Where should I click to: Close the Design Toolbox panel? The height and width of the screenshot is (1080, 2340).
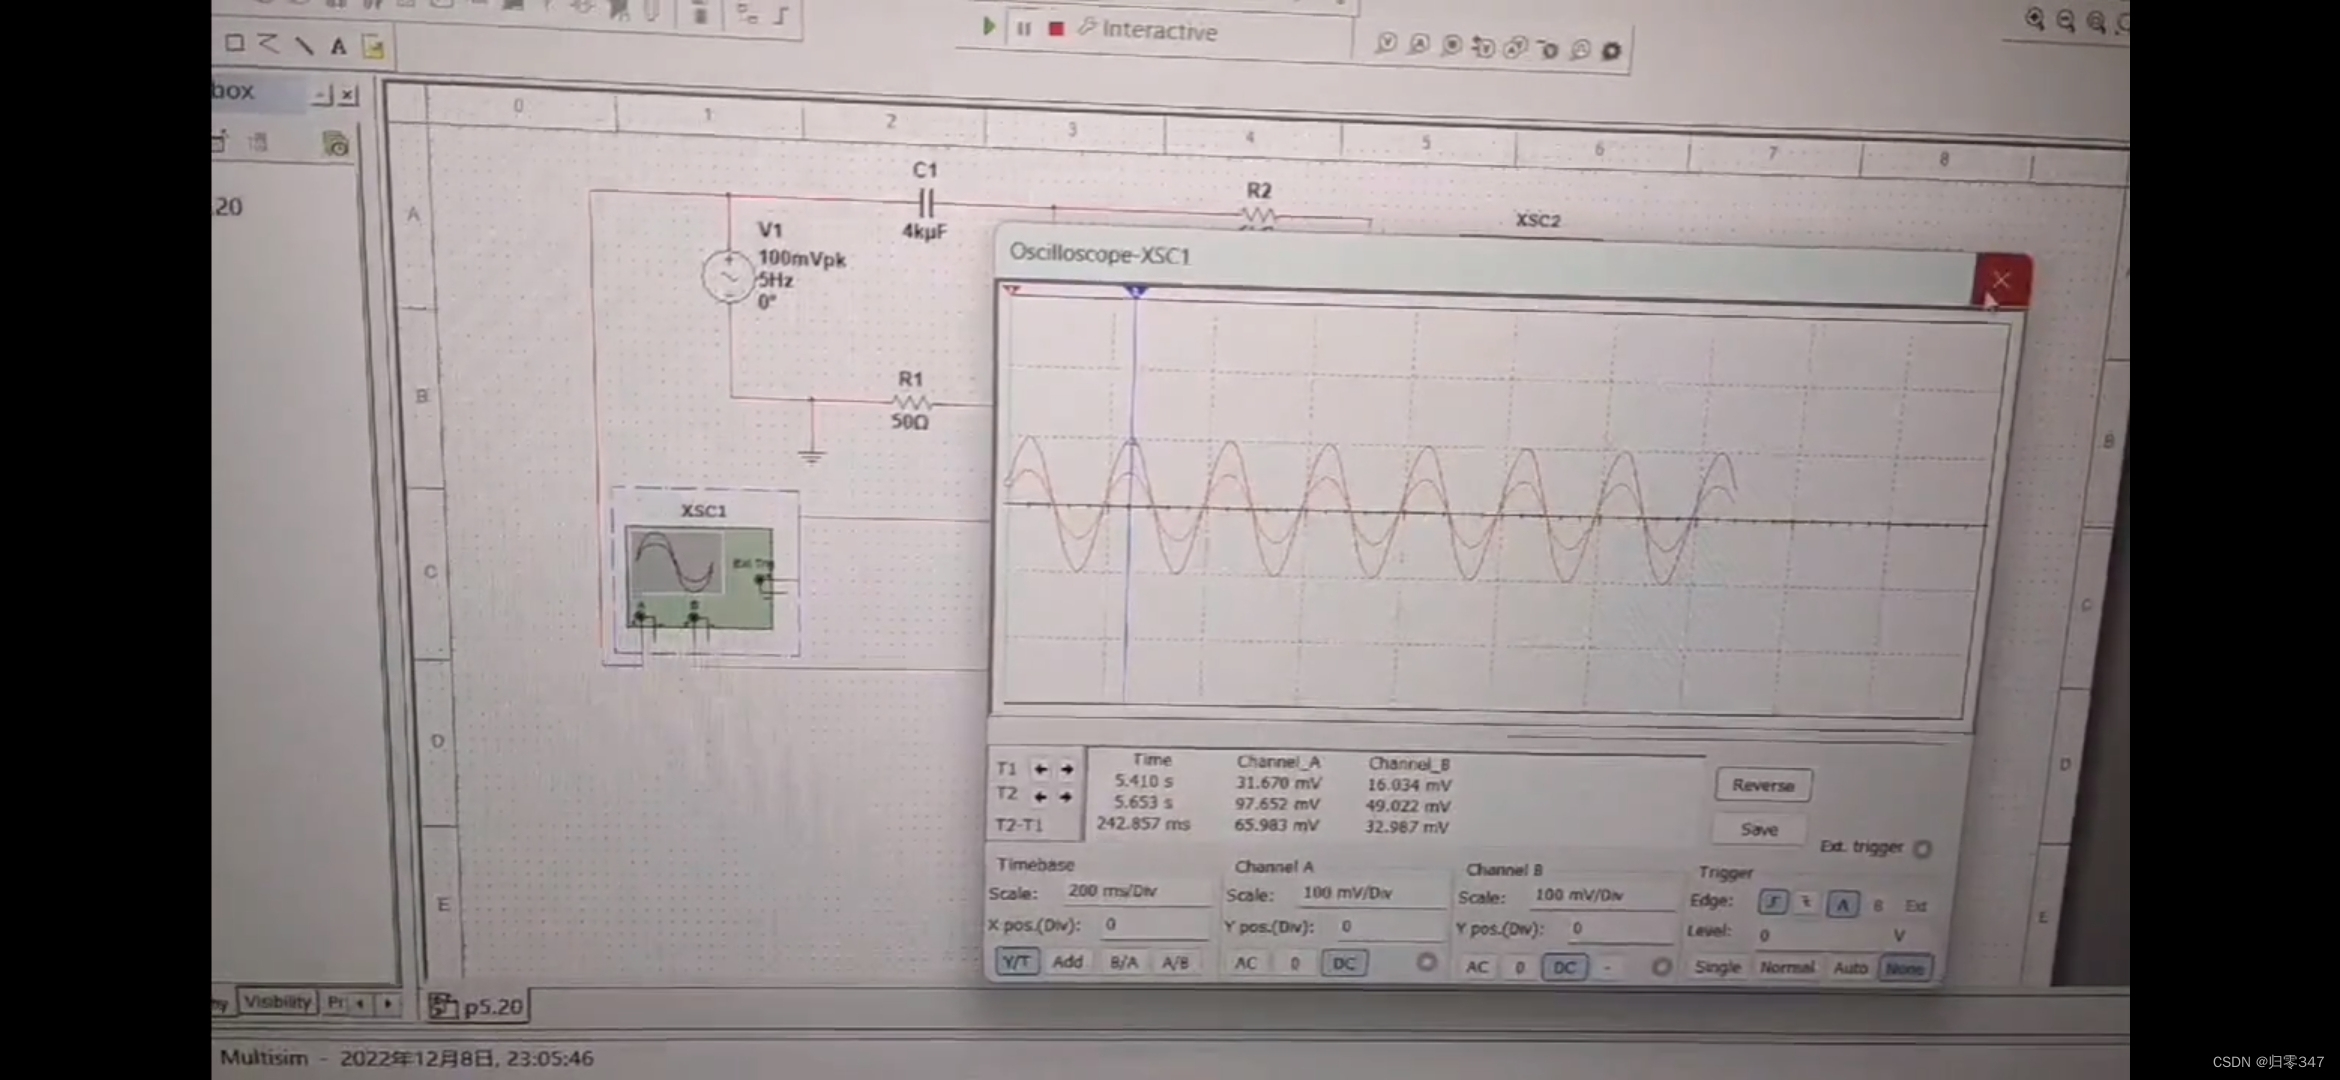click(x=348, y=95)
